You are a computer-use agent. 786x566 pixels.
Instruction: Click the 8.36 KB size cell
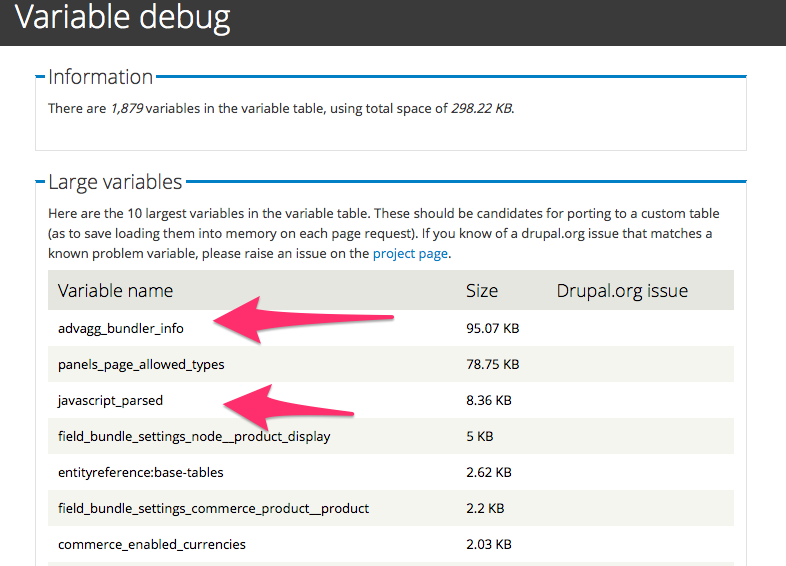(489, 401)
